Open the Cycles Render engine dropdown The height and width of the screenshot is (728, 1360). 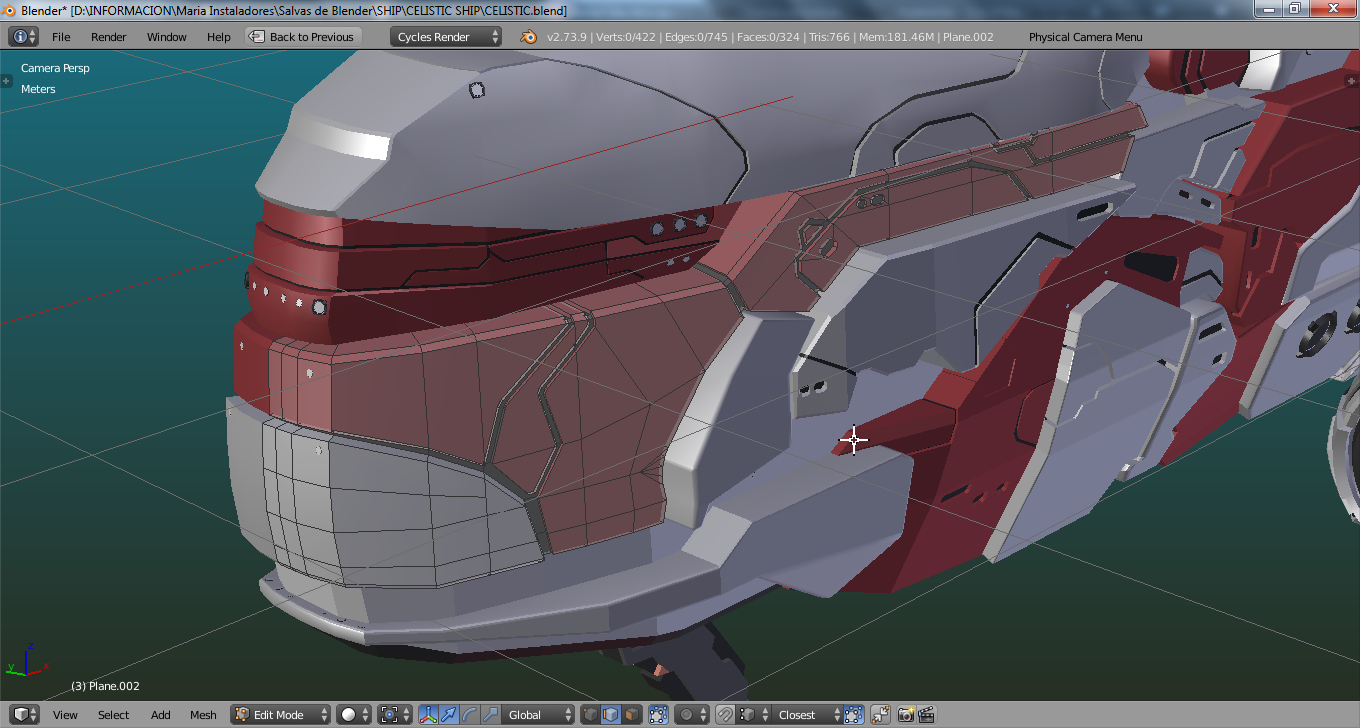pos(446,37)
